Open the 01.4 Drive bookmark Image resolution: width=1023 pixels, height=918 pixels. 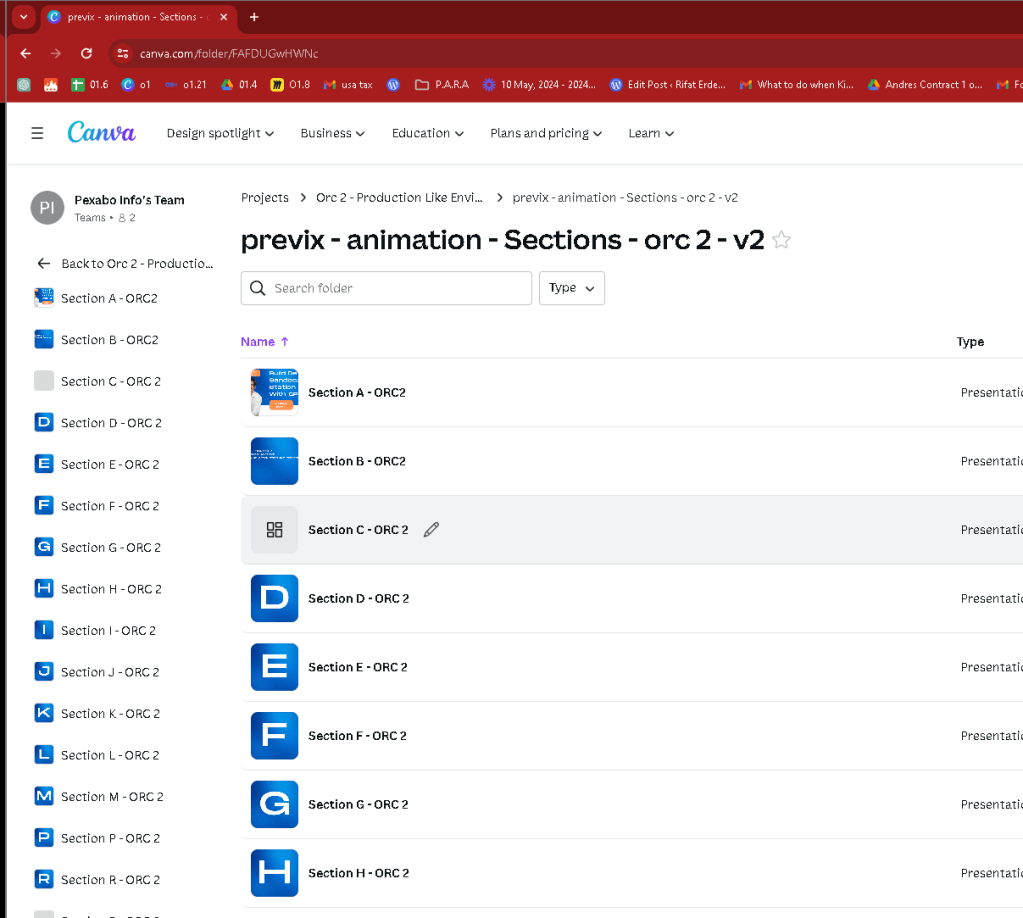pyautogui.click(x=239, y=85)
